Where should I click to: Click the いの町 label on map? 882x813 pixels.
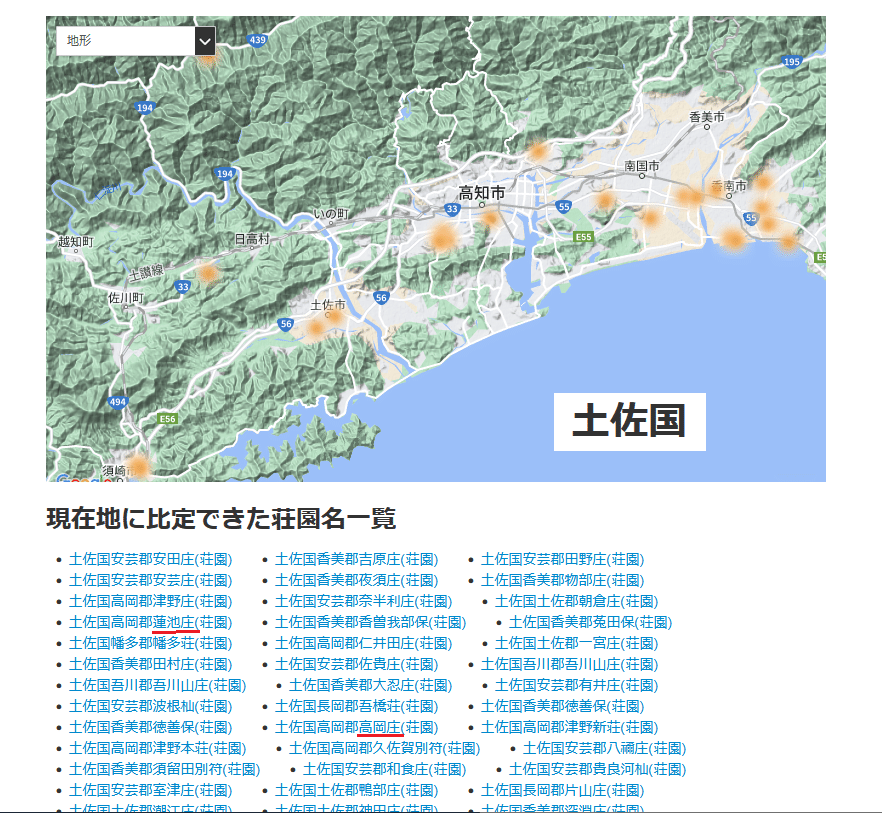coord(331,214)
